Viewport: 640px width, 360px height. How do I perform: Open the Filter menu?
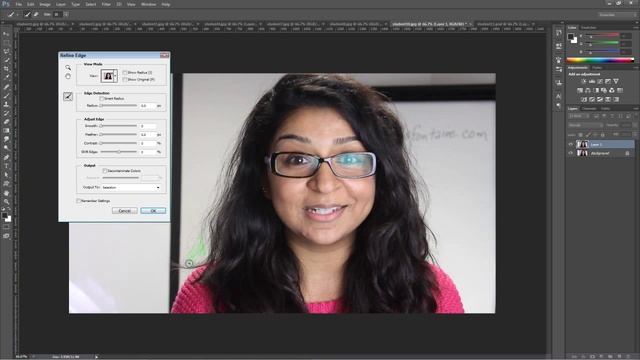pos(106,4)
